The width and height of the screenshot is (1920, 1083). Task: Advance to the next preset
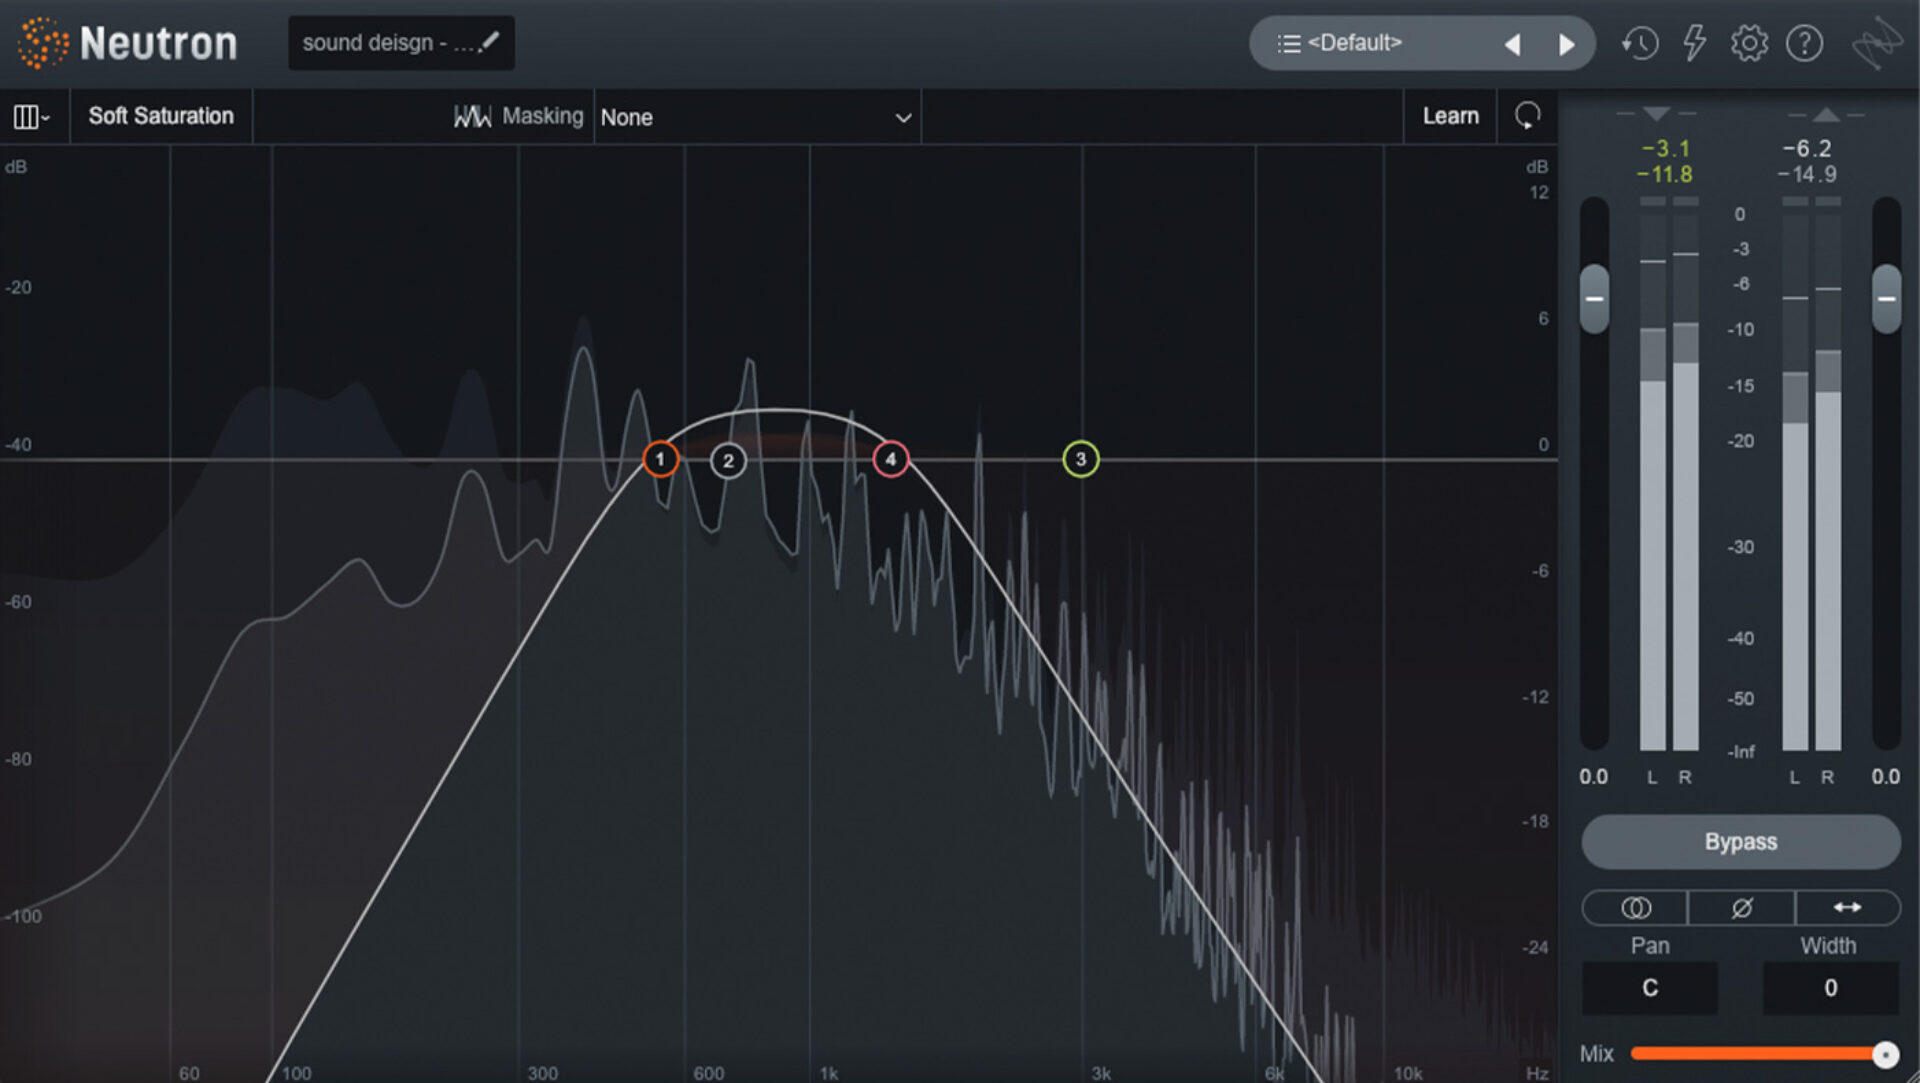pyautogui.click(x=1567, y=44)
